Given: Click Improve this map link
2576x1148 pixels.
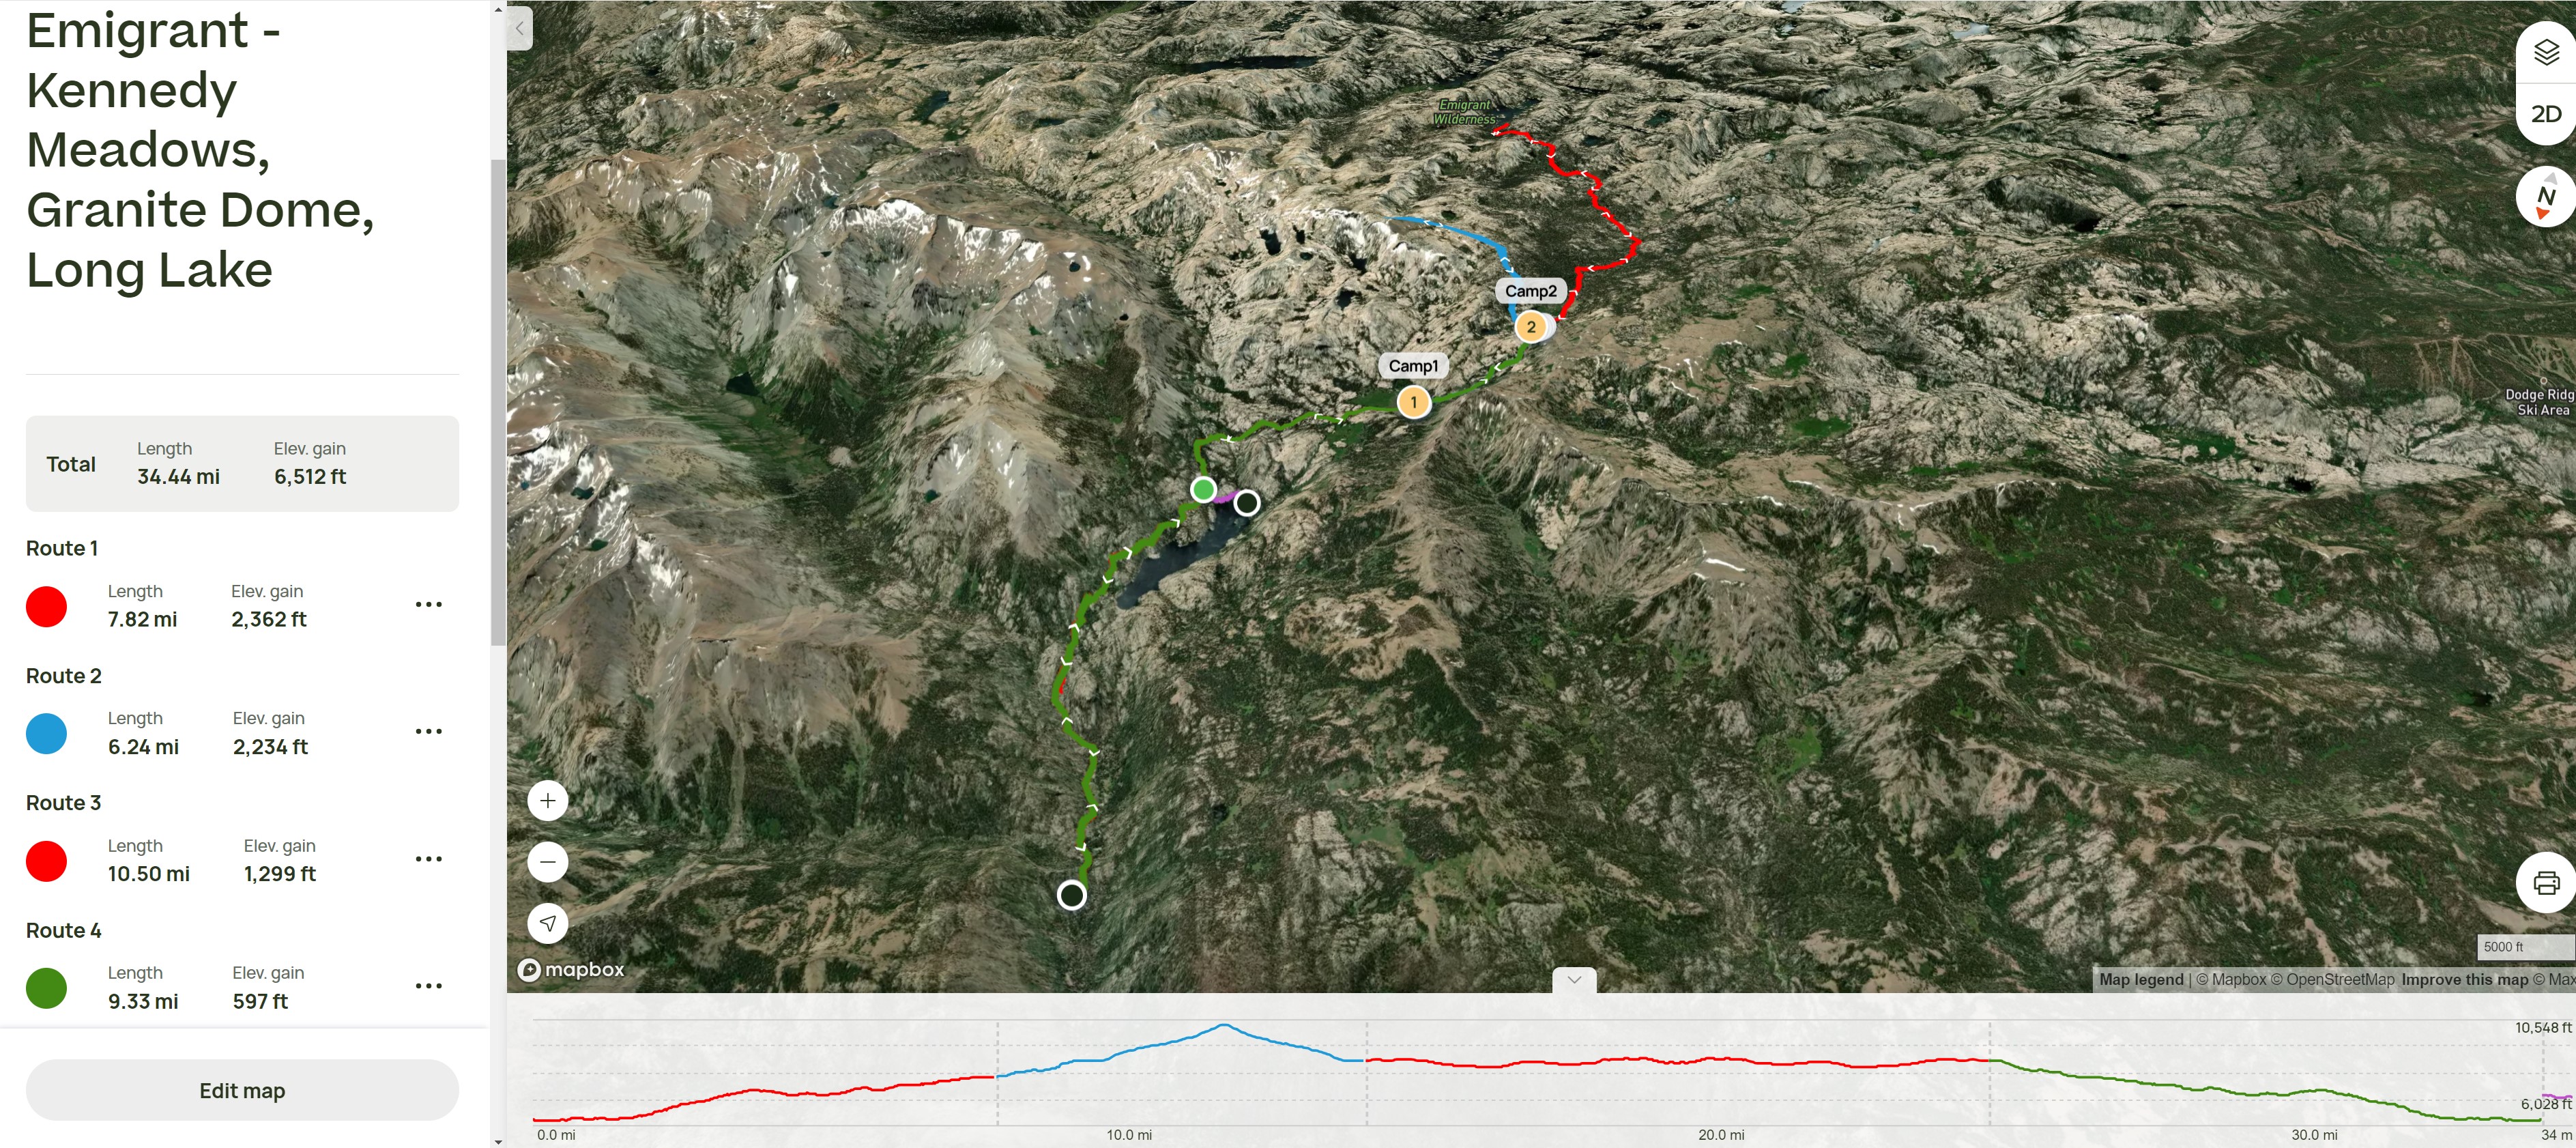Looking at the screenshot, I should click(2464, 980).
